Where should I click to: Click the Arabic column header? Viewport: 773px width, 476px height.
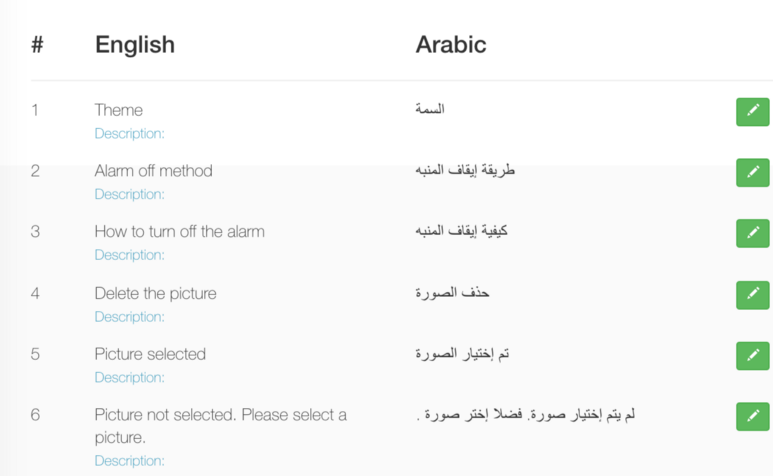(x=450, y=45)
